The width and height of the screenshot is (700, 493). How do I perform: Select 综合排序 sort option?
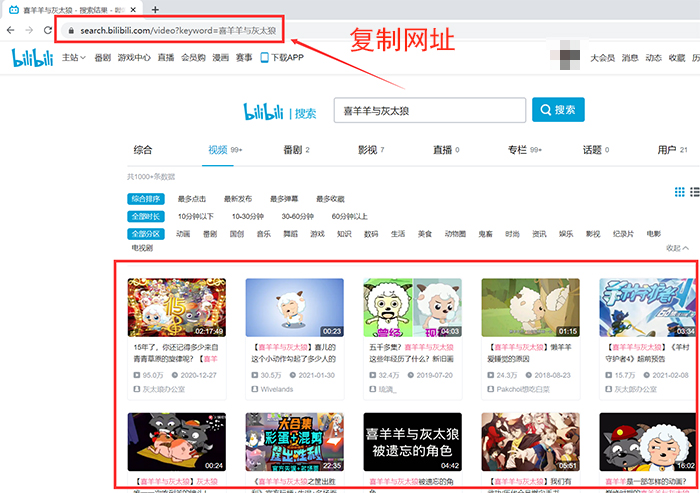click(146, 199)
